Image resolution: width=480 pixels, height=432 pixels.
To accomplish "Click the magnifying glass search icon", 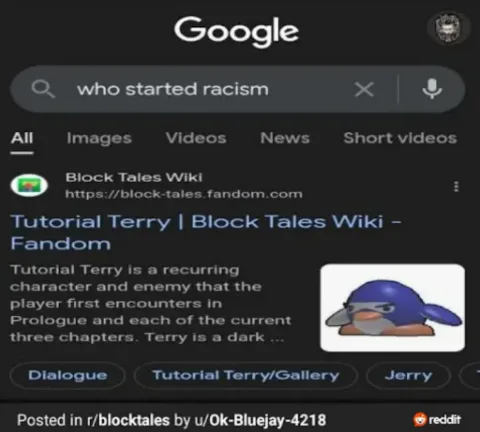I will coord(43,89).
